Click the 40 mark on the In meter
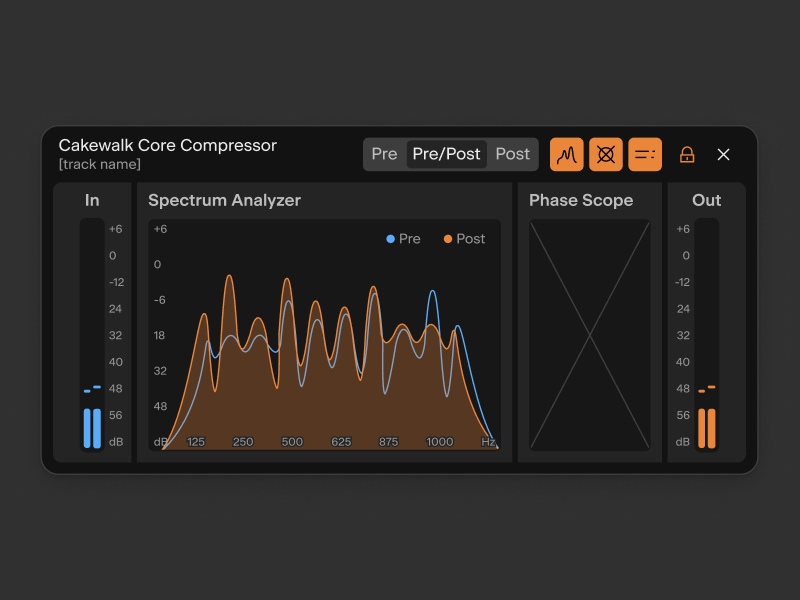 click(x=116, y=362)
